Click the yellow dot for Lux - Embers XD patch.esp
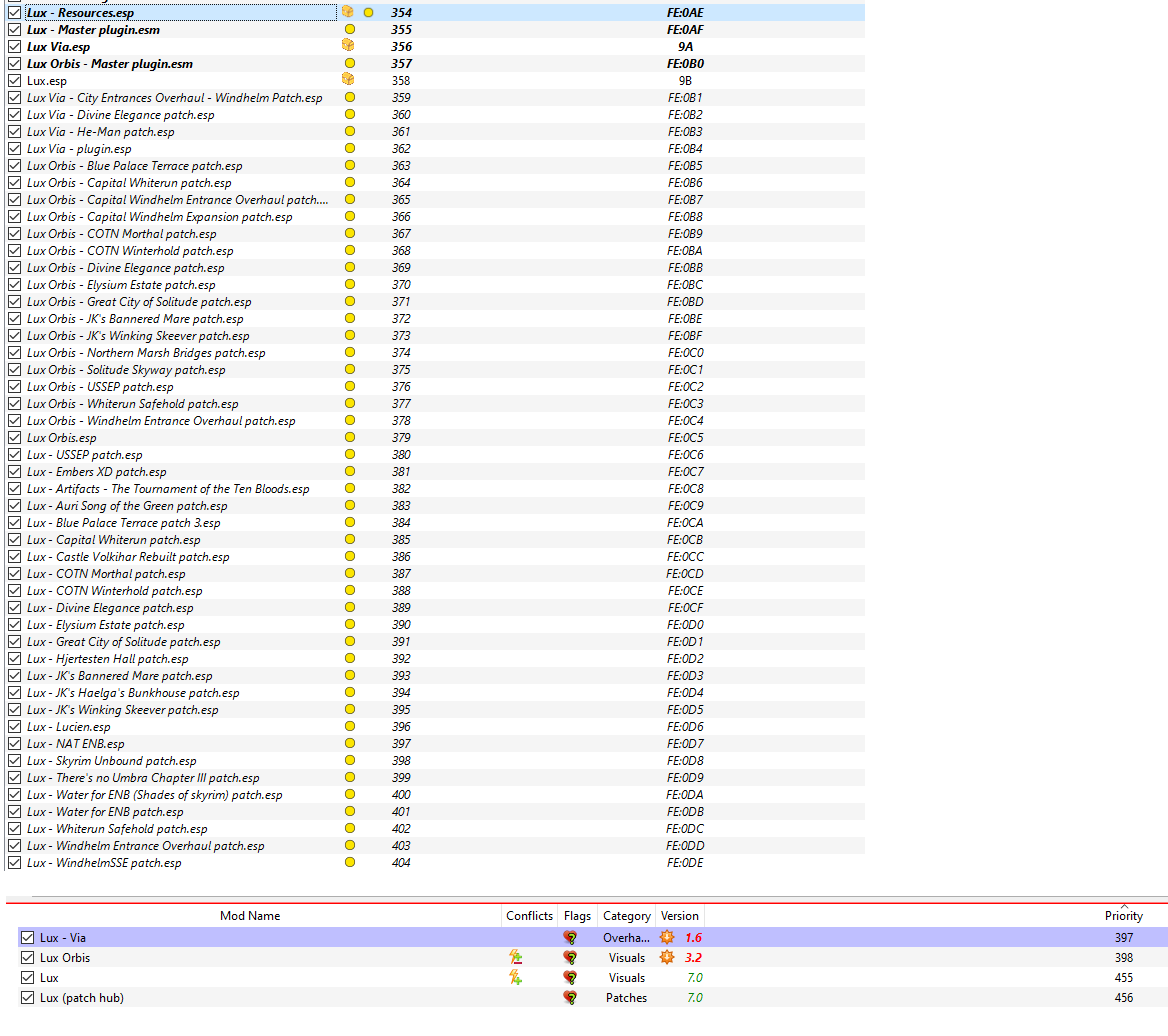The image size is (1168, 1036). [349, 471]
